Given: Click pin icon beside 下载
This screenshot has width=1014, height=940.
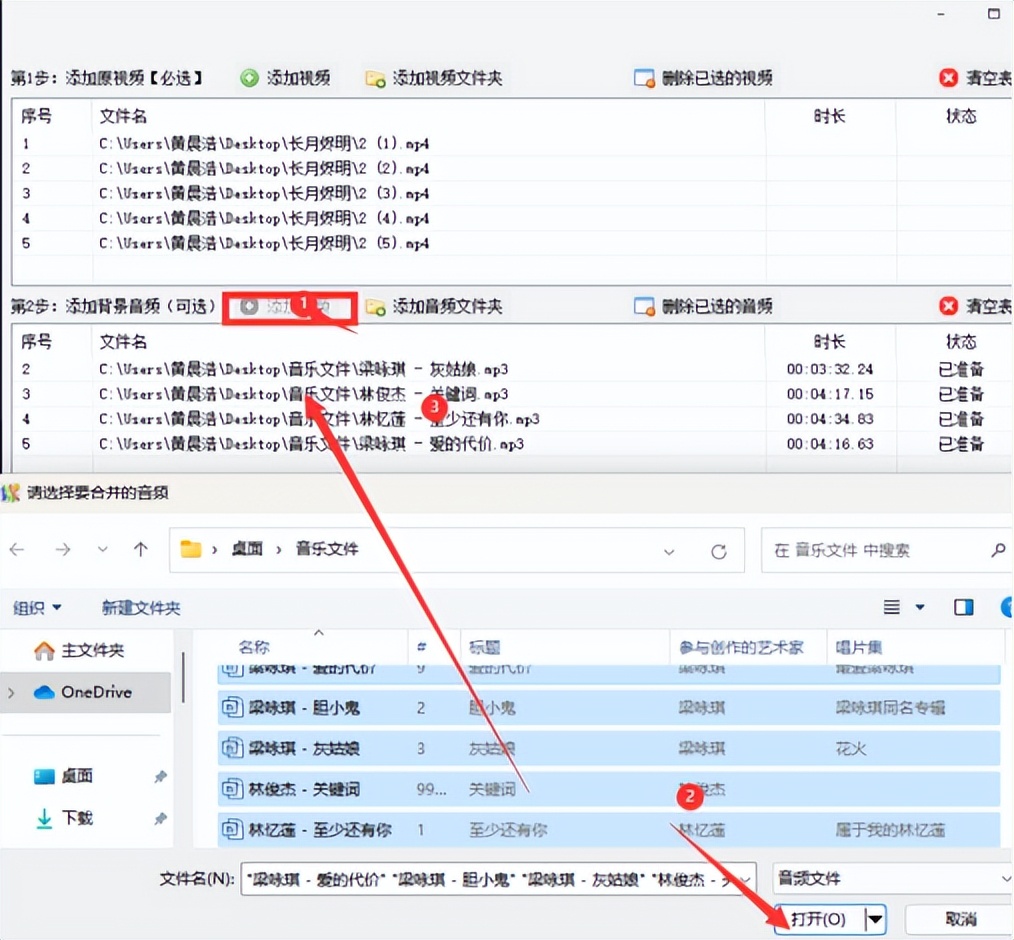Looking at the screenshot, I should [x=160, y=819].
